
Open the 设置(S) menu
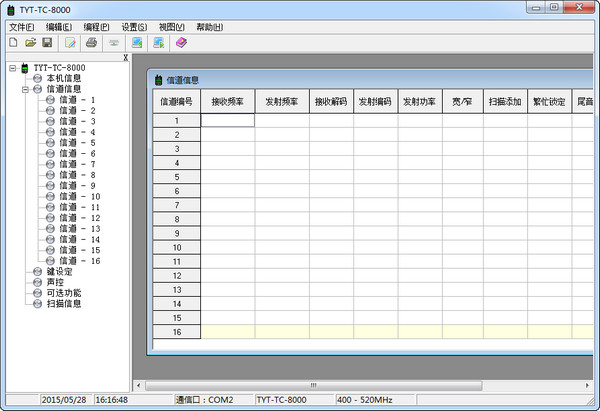(134, 27)
